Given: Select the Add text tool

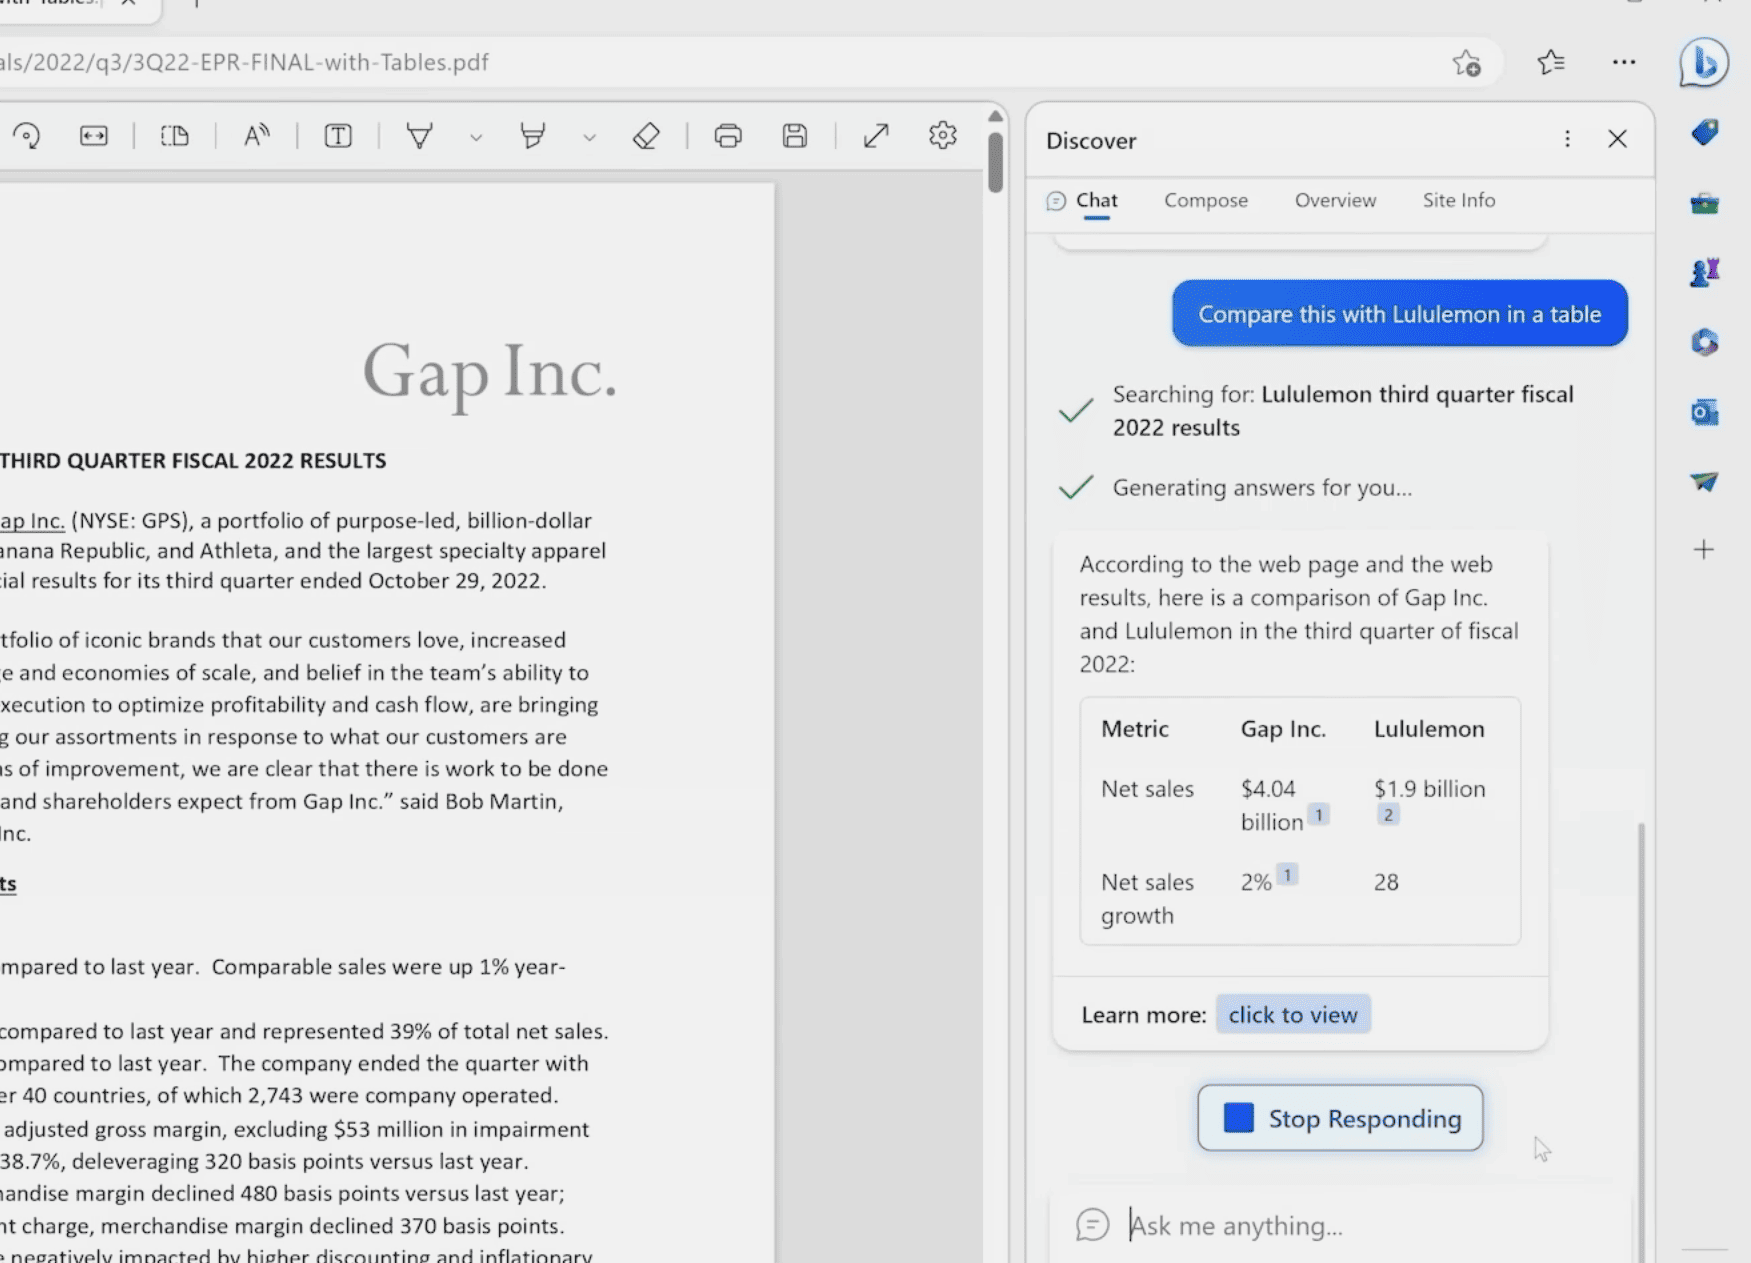Looking at the screenshot, I should point(338,136).
